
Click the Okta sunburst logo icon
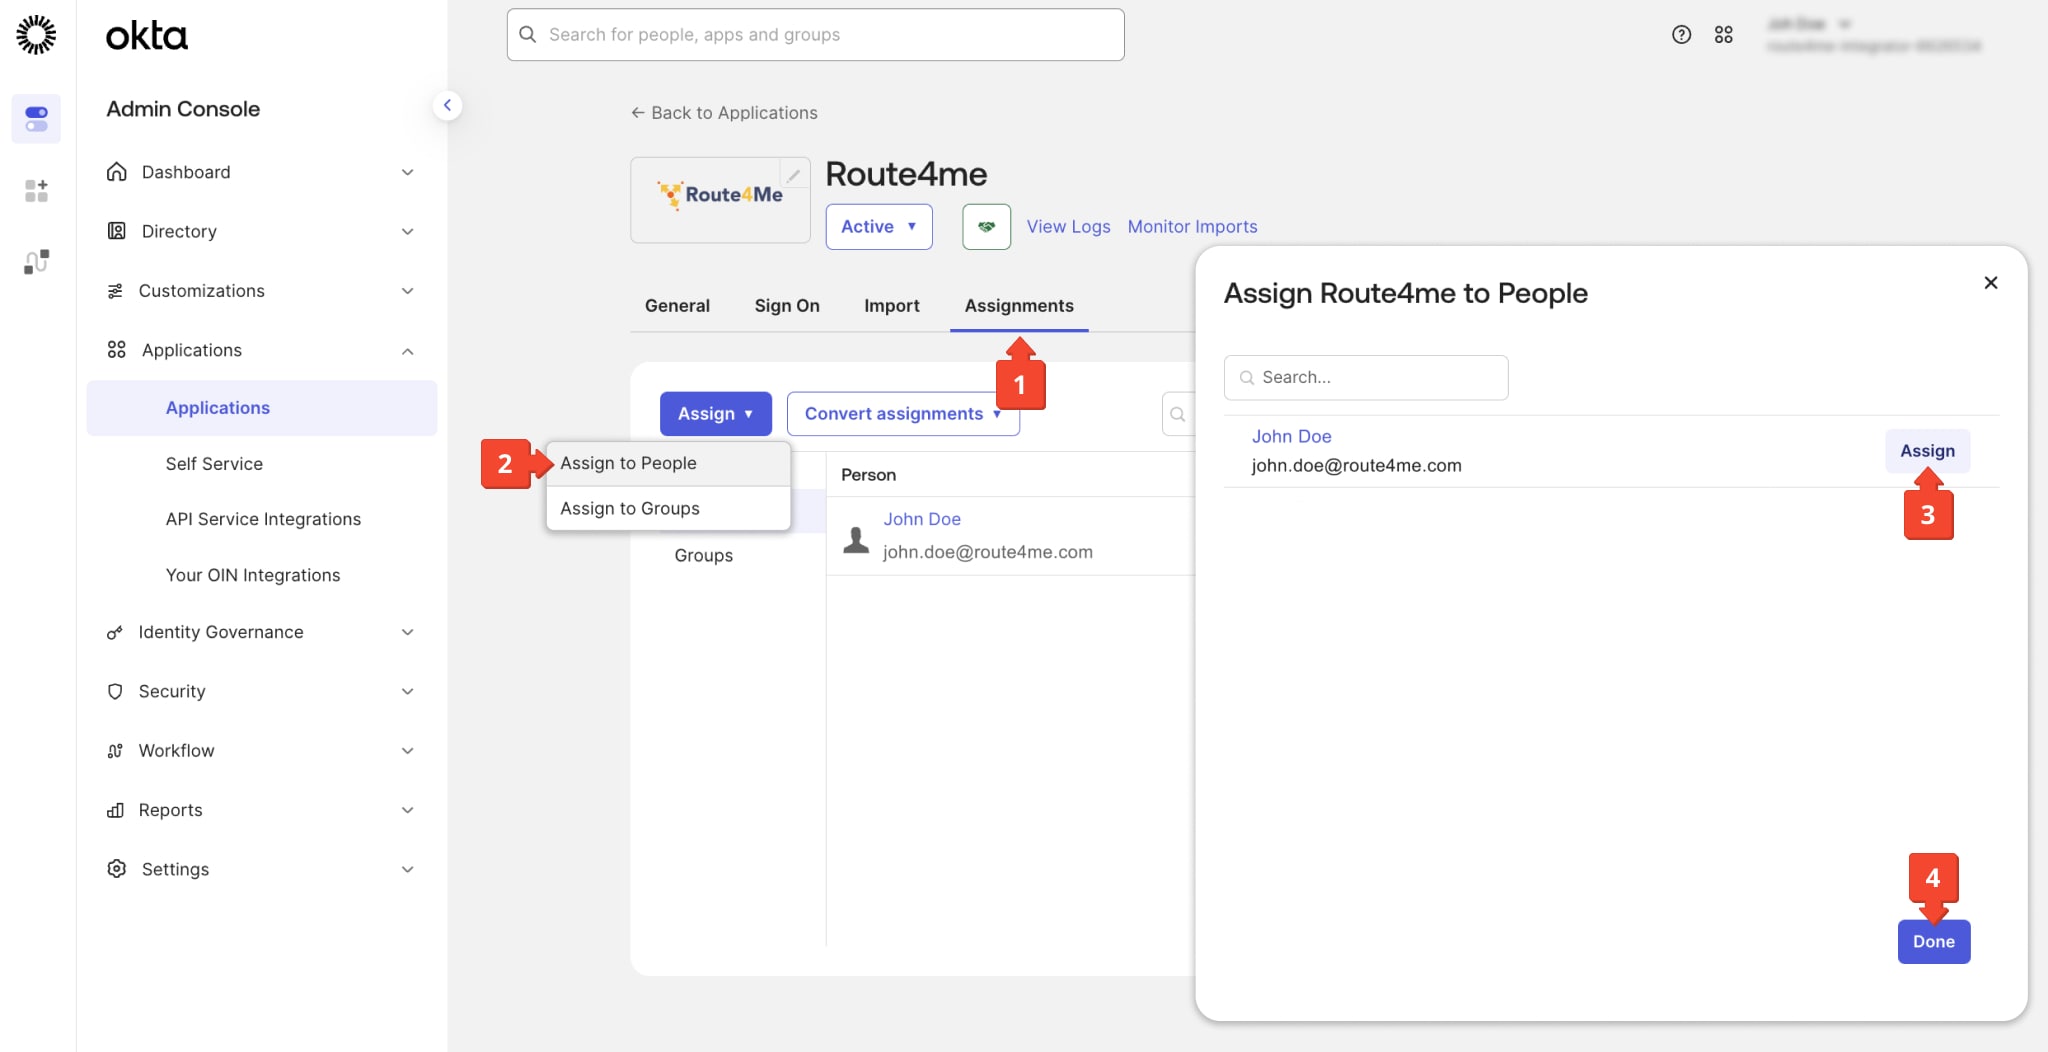pos(36,35)
